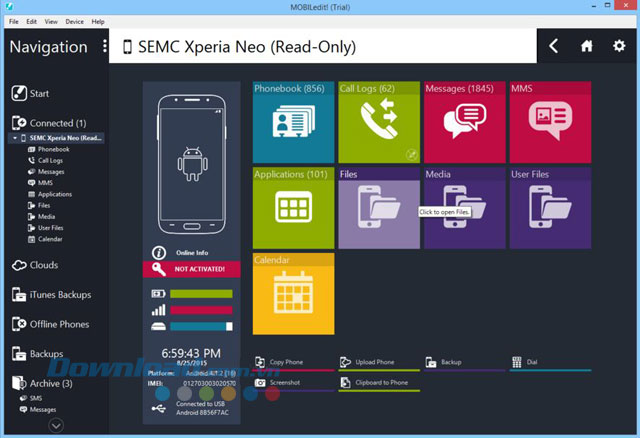Screen dimensions: 640x438
Task: Open settings gear icon
Action: (619, 46)
